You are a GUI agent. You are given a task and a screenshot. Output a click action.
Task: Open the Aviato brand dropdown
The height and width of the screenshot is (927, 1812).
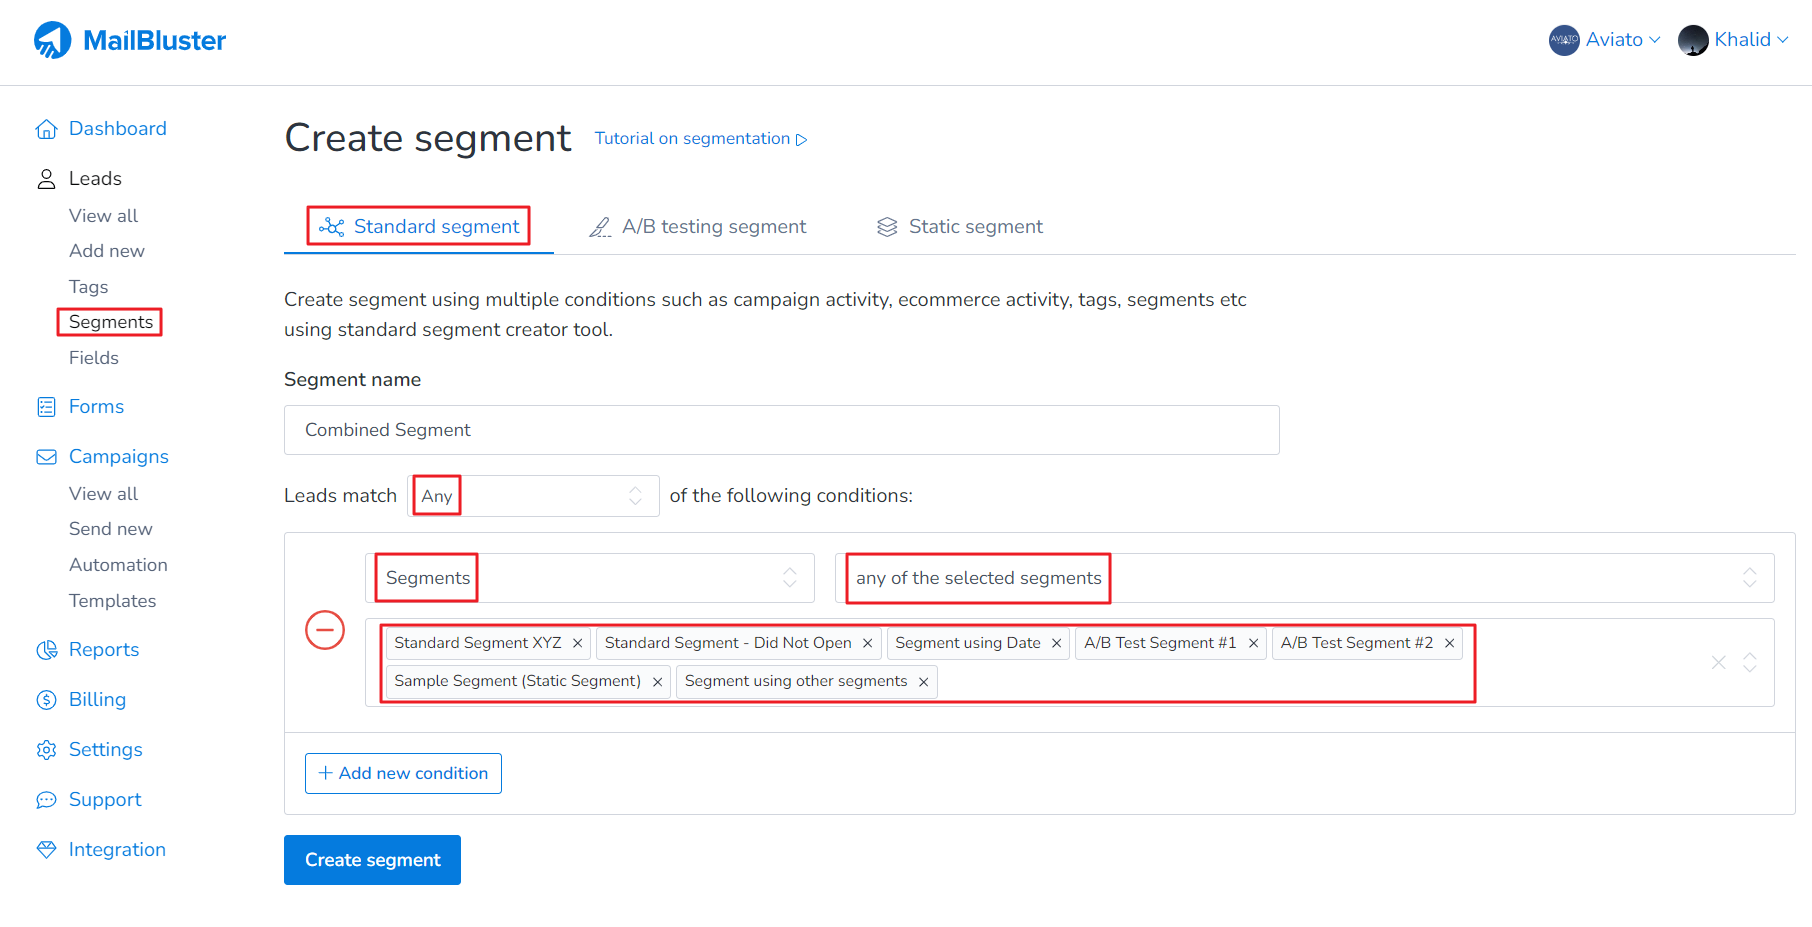[x=1605, y=40]
